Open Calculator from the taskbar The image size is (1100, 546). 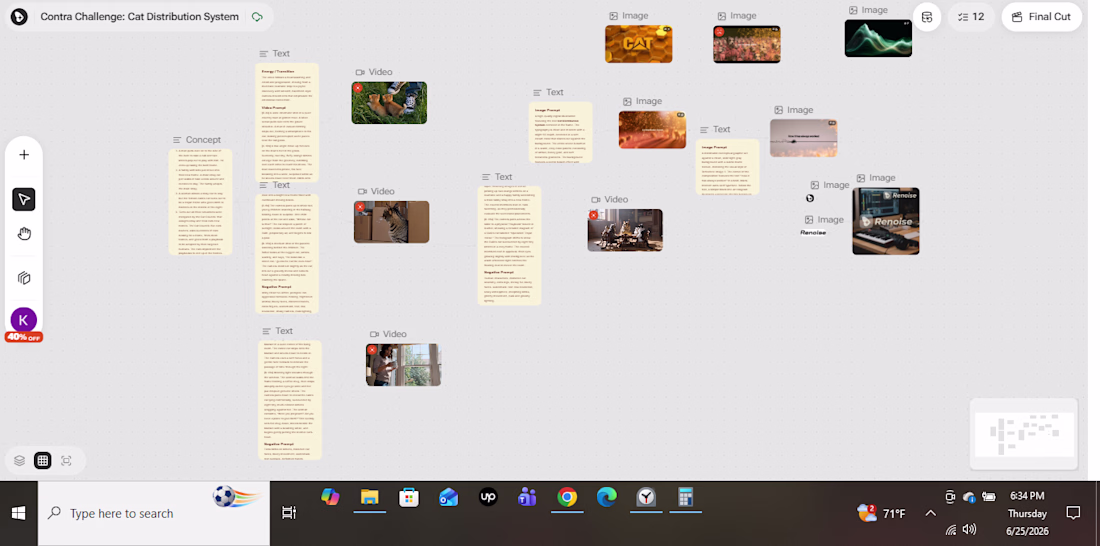click(685, 498)
